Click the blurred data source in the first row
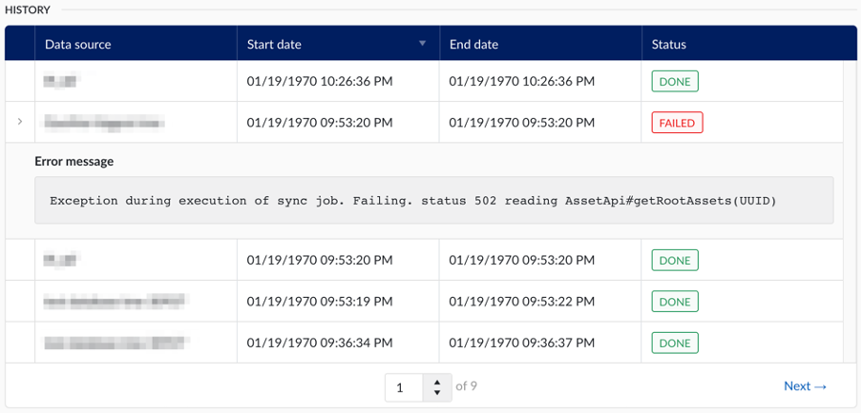Image resolution: width=864 pixels, height=414 pixels. 61,81
